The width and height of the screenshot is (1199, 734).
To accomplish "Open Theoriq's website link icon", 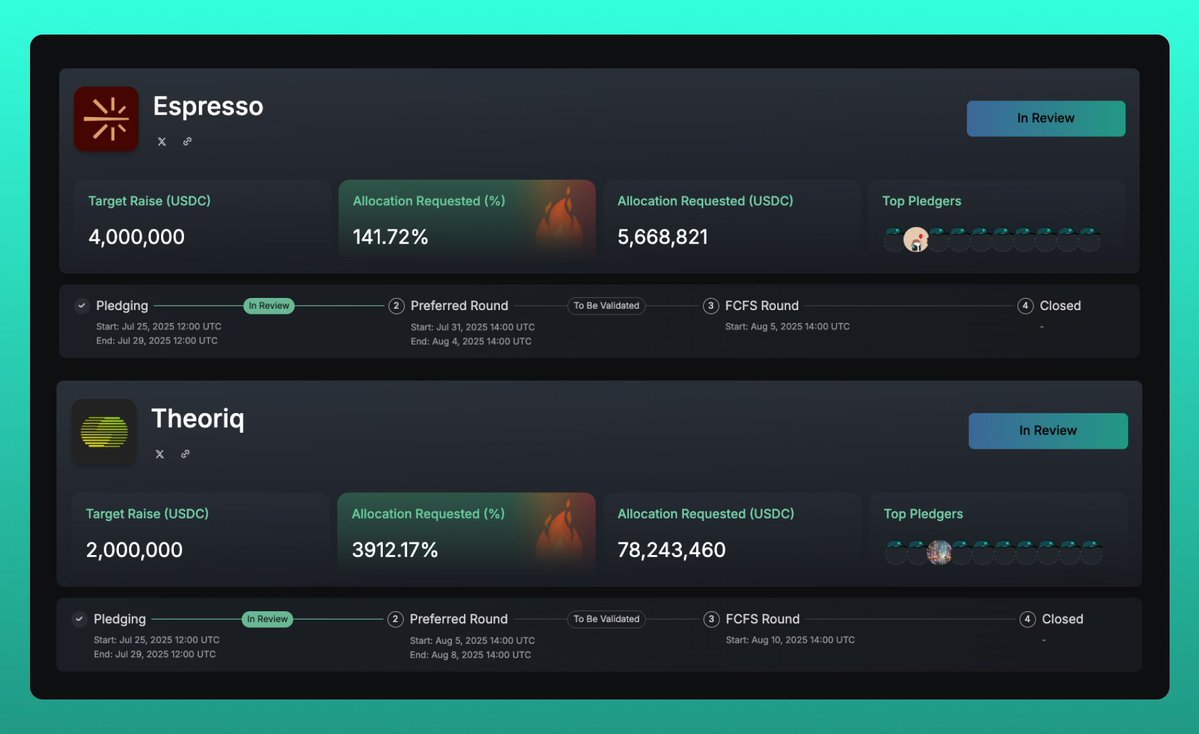I will (185, 454).
